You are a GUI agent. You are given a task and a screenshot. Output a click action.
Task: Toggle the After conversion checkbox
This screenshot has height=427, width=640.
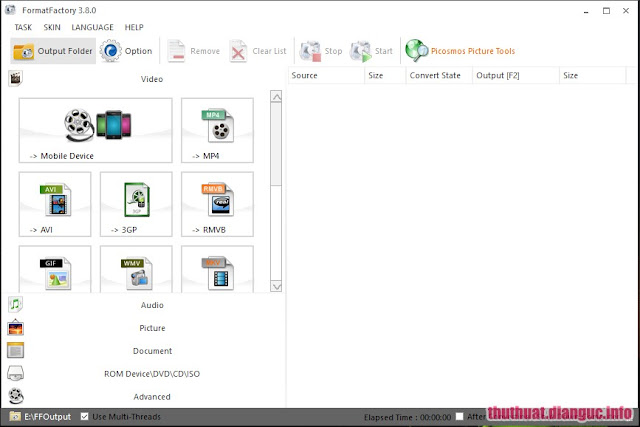click(x=460, y=416)
